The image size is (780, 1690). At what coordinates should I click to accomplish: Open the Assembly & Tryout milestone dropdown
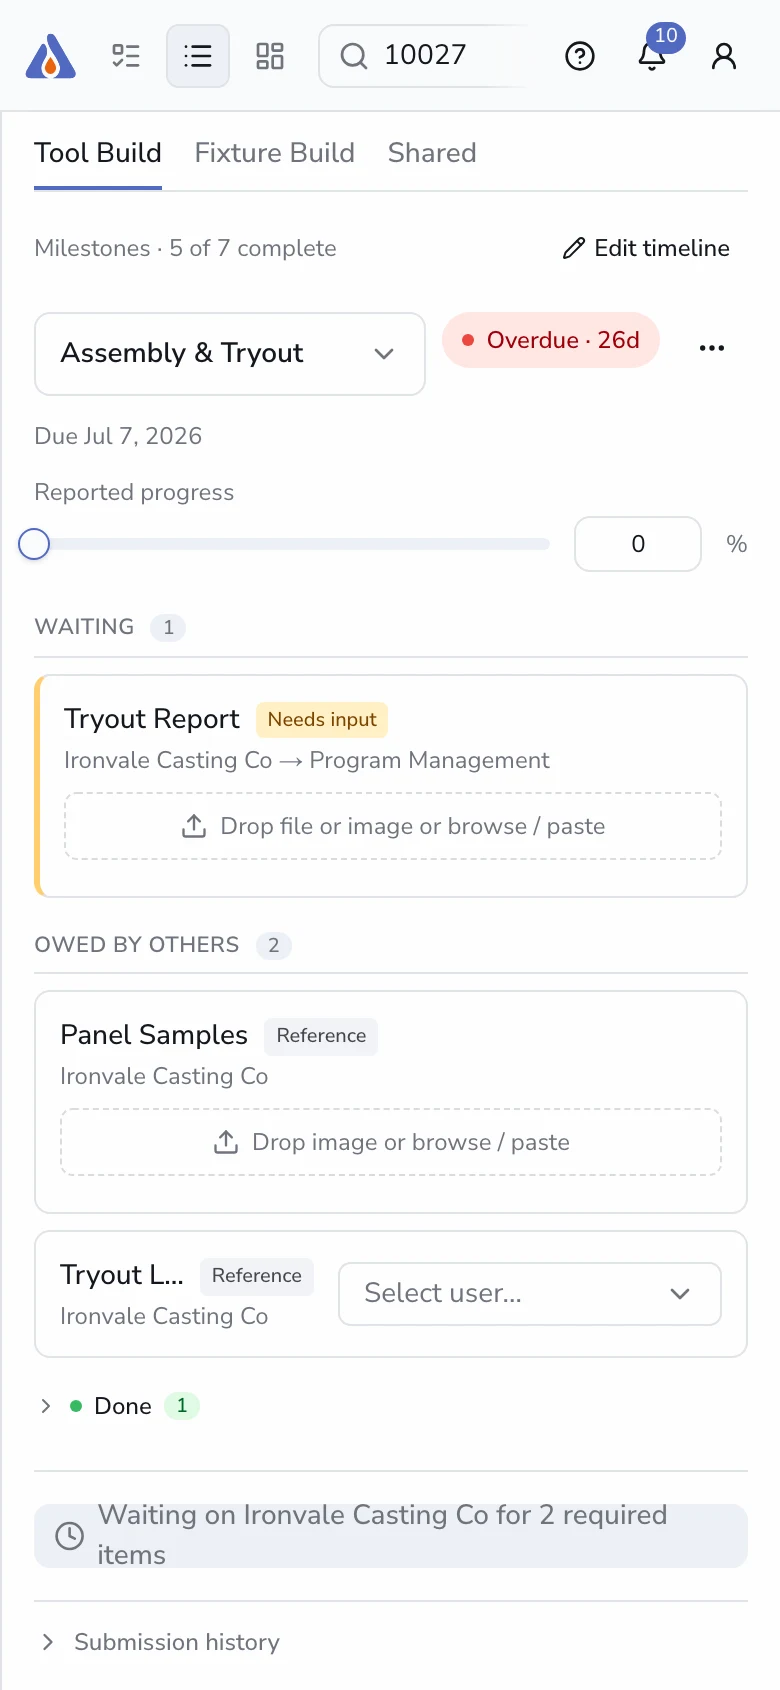pyautogui.click(x=230, y=354)
